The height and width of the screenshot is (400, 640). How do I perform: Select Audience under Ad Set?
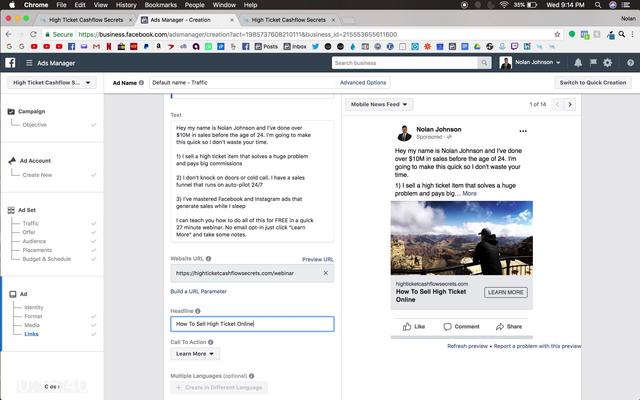click(x=34, y=241)
